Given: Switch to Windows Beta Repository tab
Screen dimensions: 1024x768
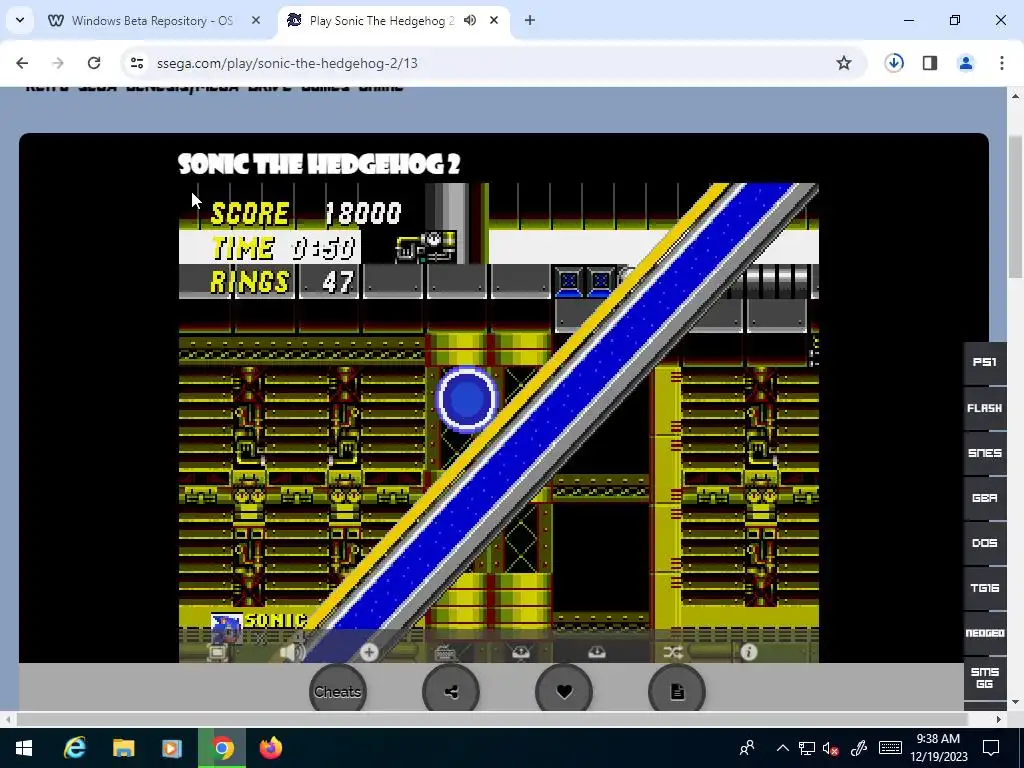Looking at the screenshot, I should (x=154, y=21).
